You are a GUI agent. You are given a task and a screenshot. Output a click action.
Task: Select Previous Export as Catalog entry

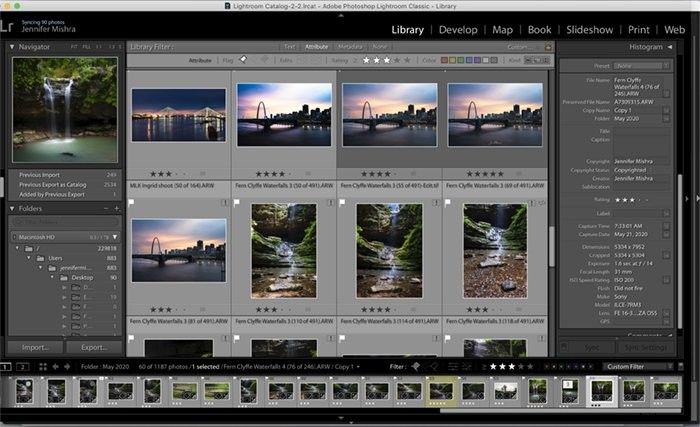point(66,184)
